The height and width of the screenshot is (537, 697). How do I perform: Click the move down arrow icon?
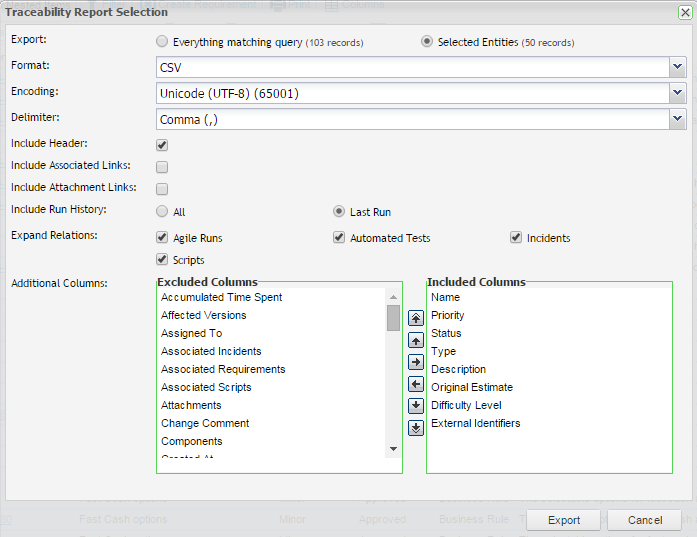[416, 406]
